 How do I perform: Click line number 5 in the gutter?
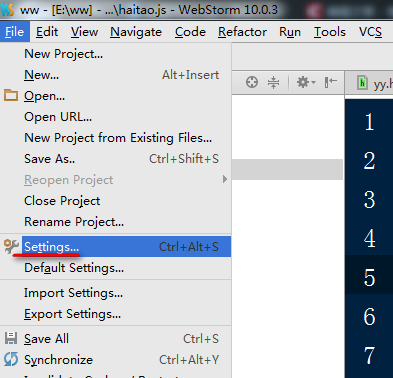369,277
